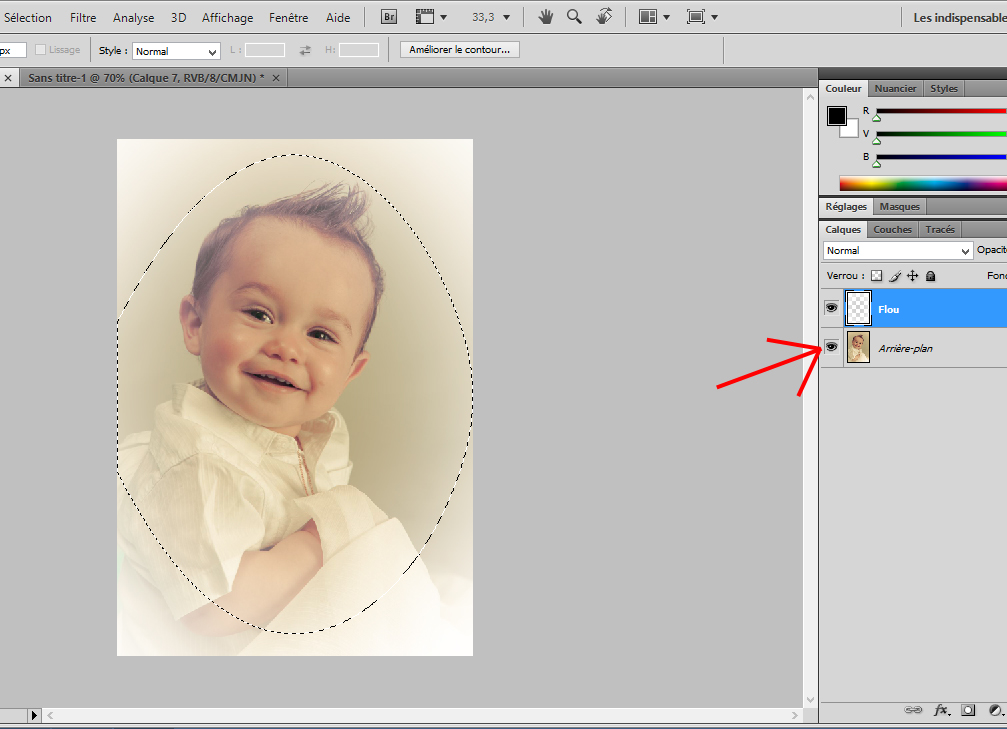The image size is (1007, 729).
Task: Lock image pixels using brush lock icon
Action: pos(895,276)
